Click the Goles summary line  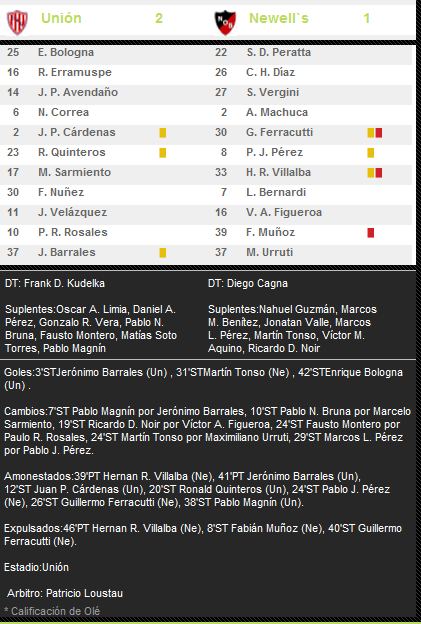[x=203, y=378]
